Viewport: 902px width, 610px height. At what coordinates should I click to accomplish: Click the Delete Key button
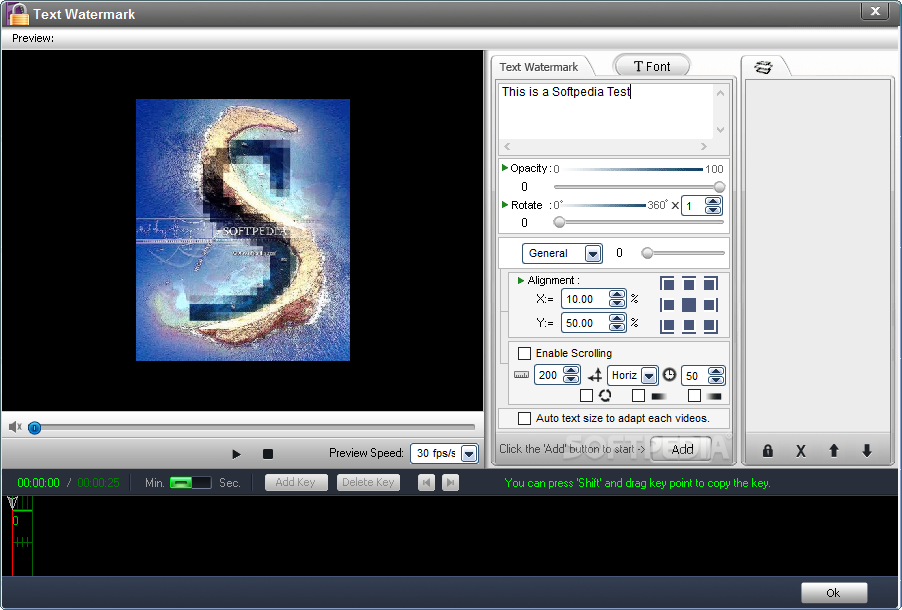pos(368,482)
